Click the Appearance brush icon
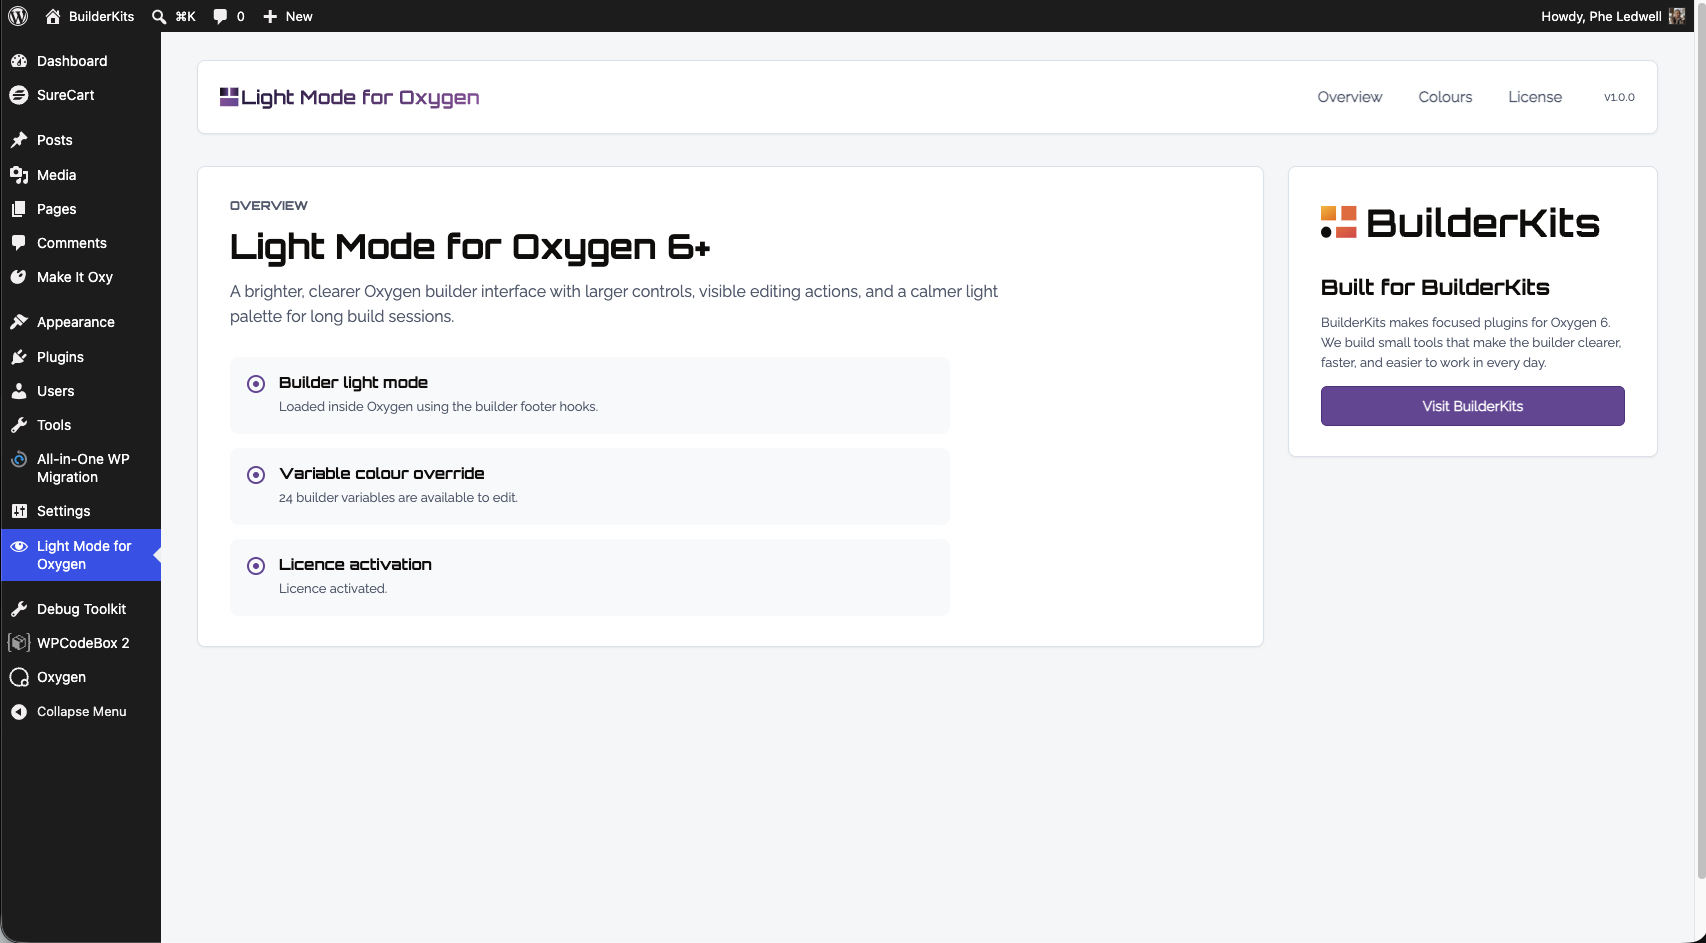The width and height of the screenshot is (1706, 943). tap(19, 322)
